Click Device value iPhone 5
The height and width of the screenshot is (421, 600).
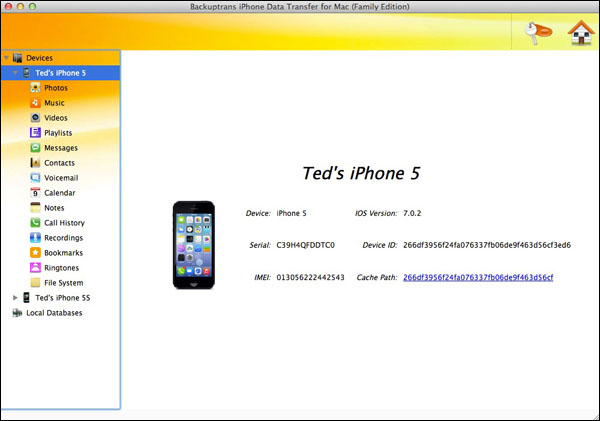click(x=292, y=213)
